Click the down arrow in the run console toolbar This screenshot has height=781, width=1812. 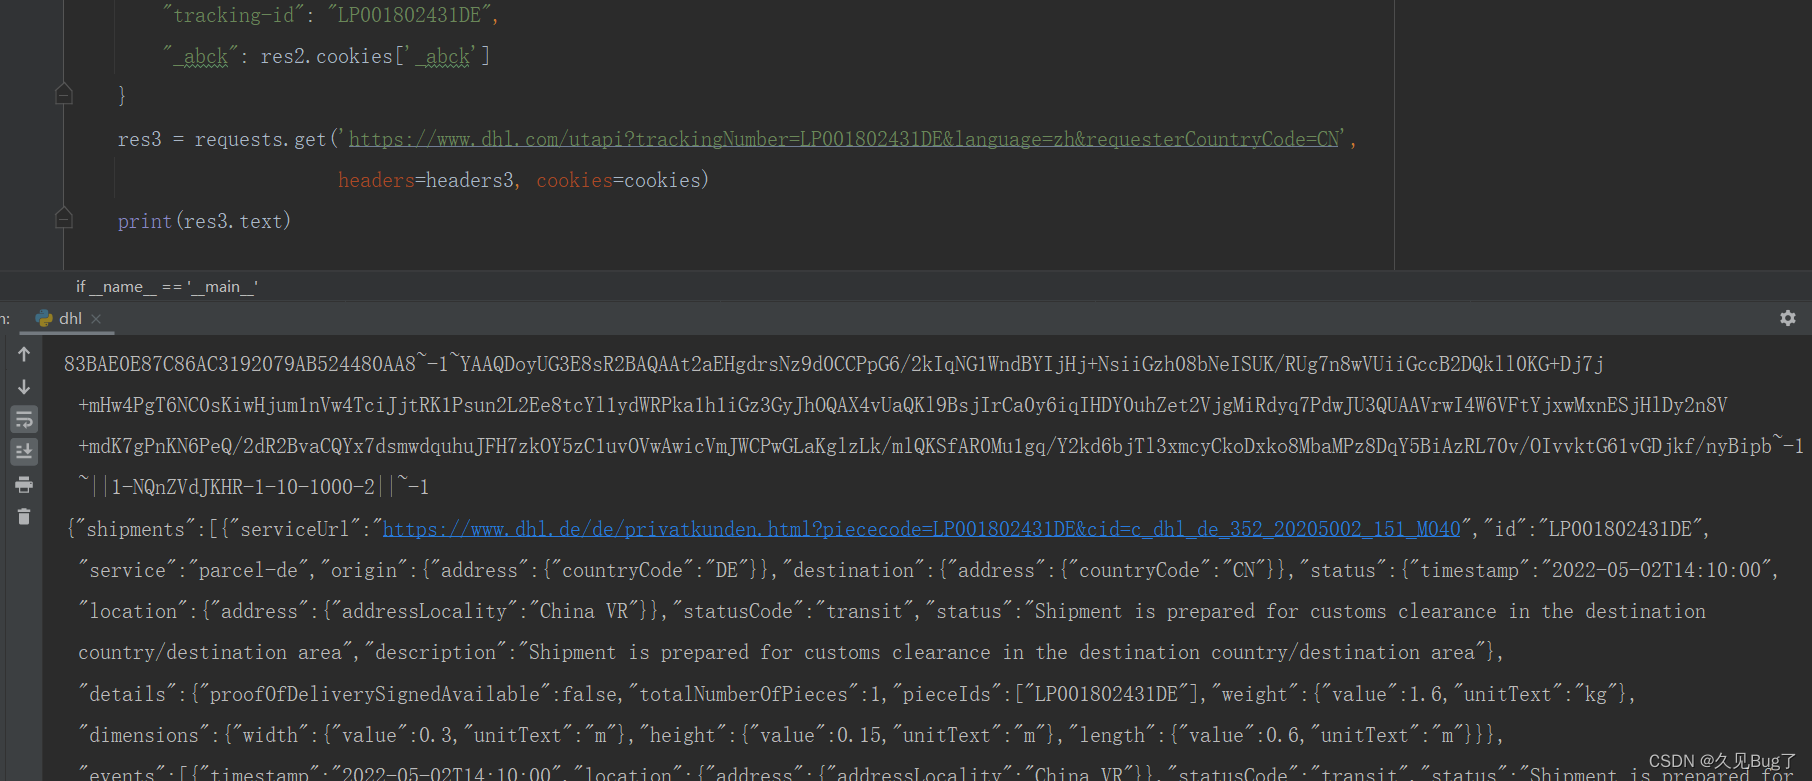point(24,387)
